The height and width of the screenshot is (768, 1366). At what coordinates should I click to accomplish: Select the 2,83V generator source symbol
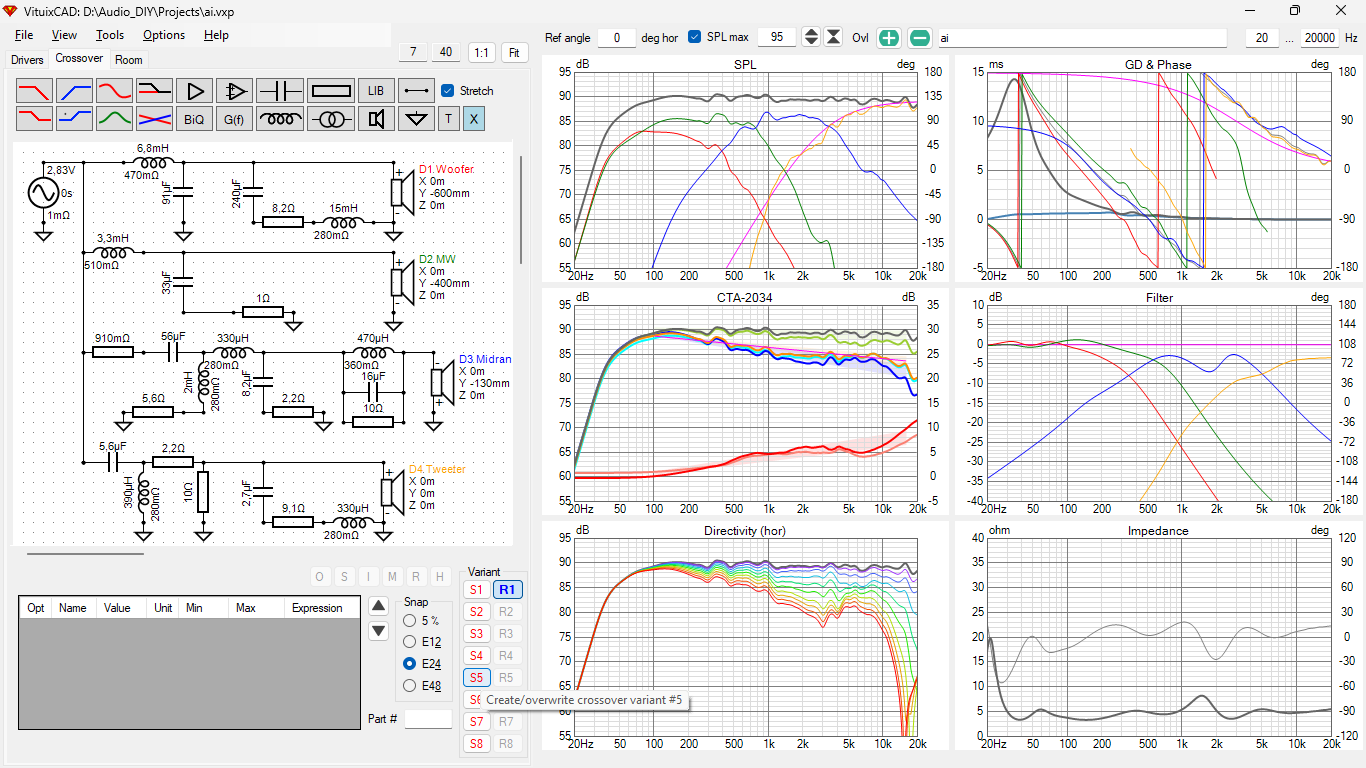point(44,193)
